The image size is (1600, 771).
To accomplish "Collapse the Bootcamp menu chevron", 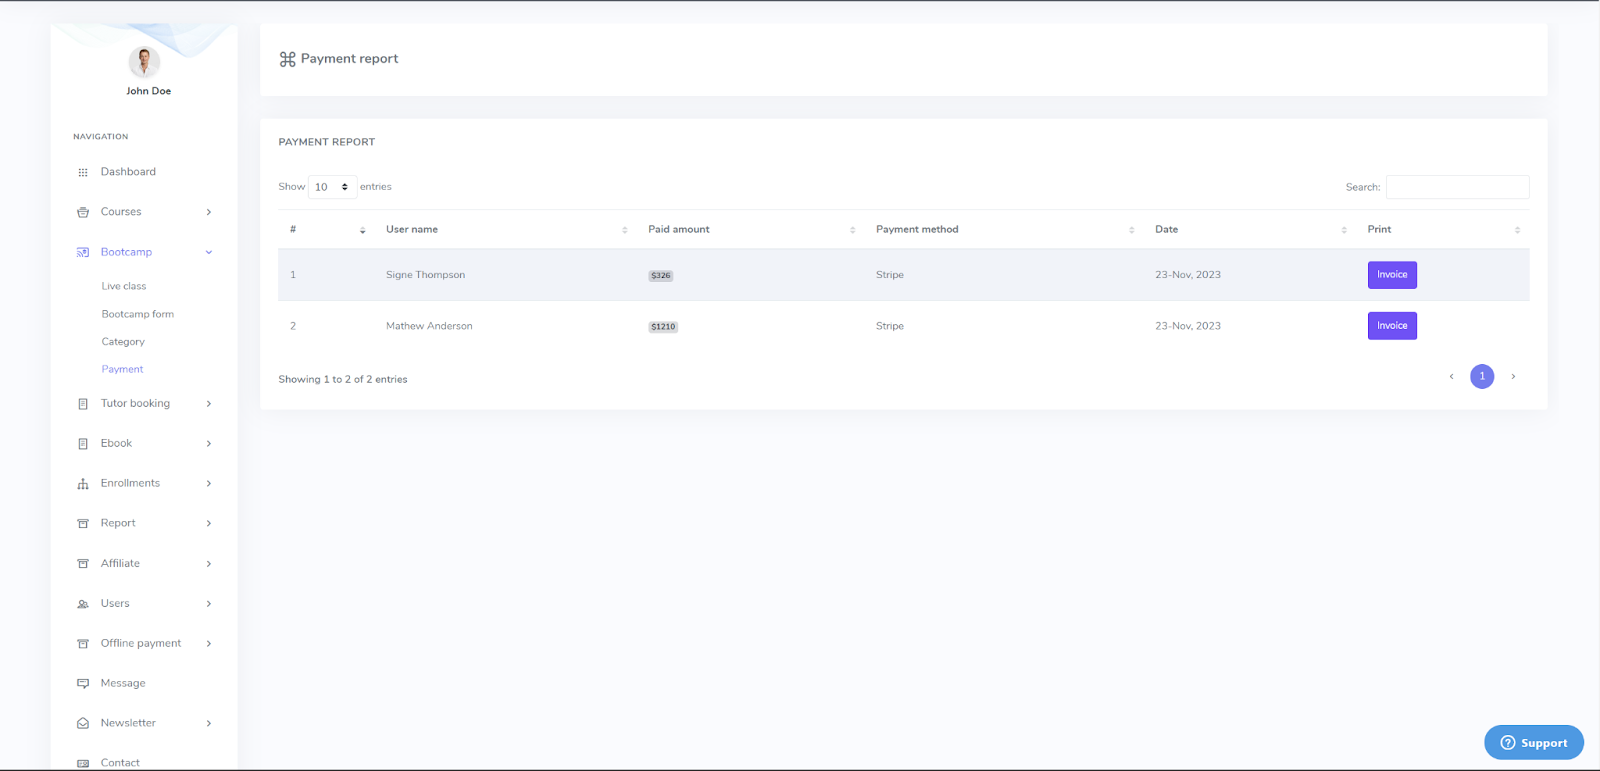I will pyautogui.click(x=209, y=252).
